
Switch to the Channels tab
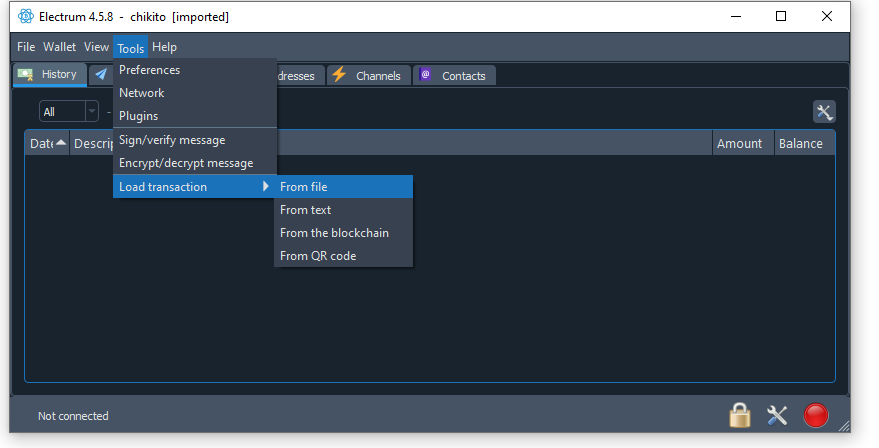point(369,76)
